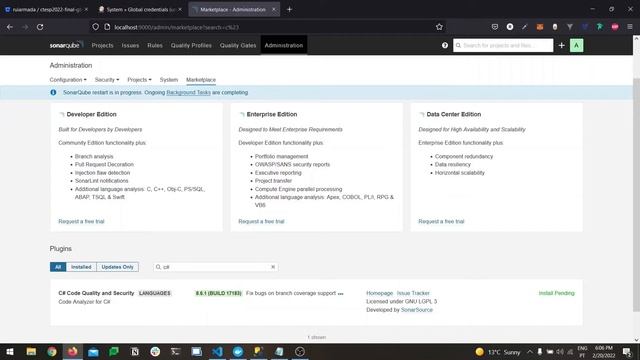The image size is (640, 360).
Task: Click the SonarQube logo
Action: point(67,45)
